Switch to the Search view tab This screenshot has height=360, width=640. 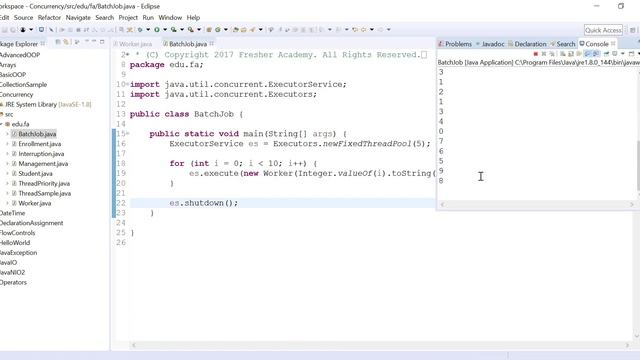[563, 44]
